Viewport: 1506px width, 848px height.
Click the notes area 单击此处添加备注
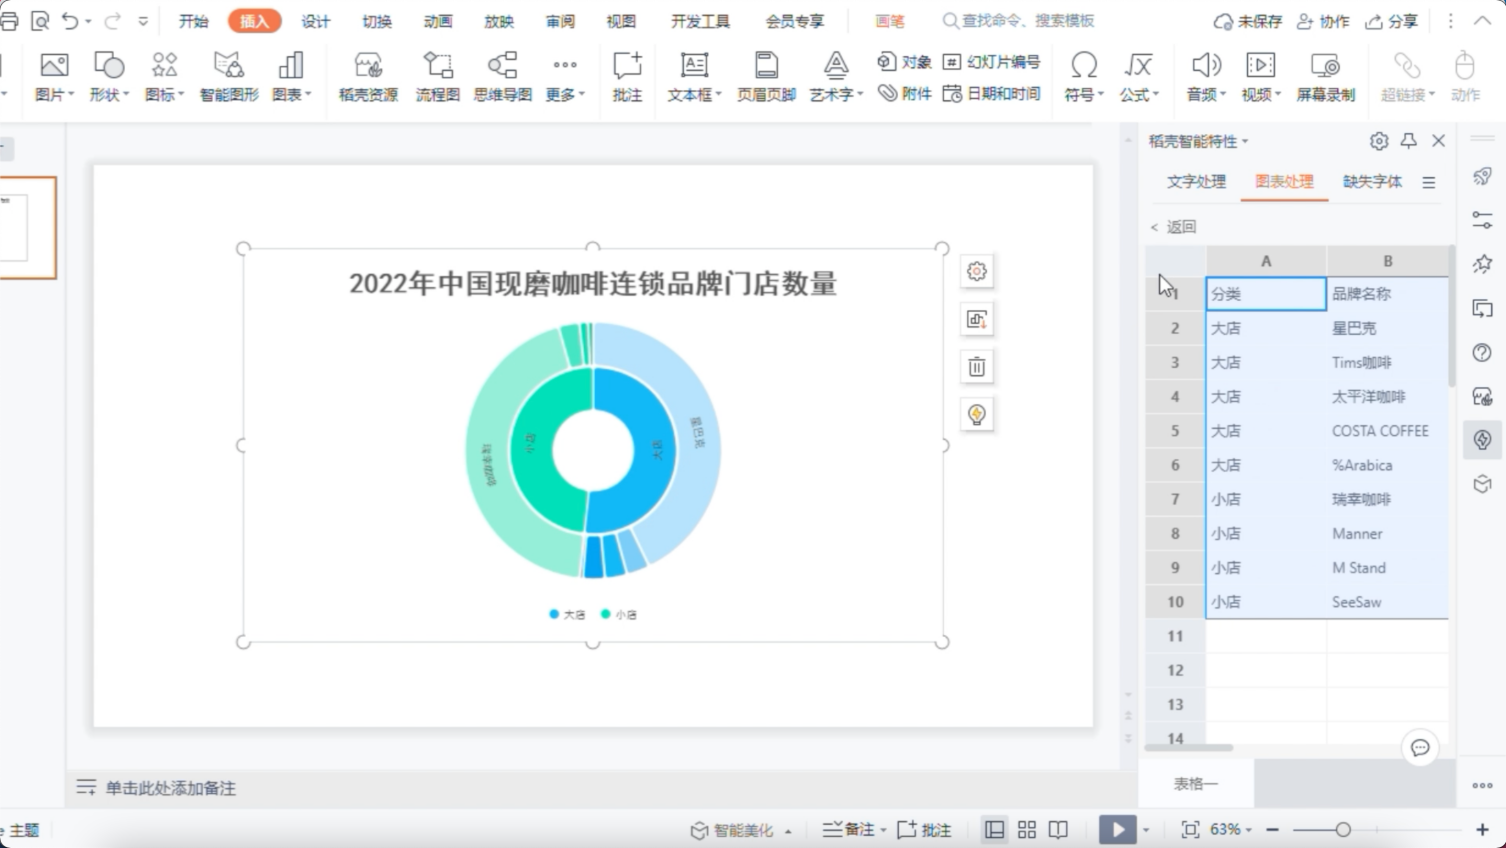pos(171,788)
